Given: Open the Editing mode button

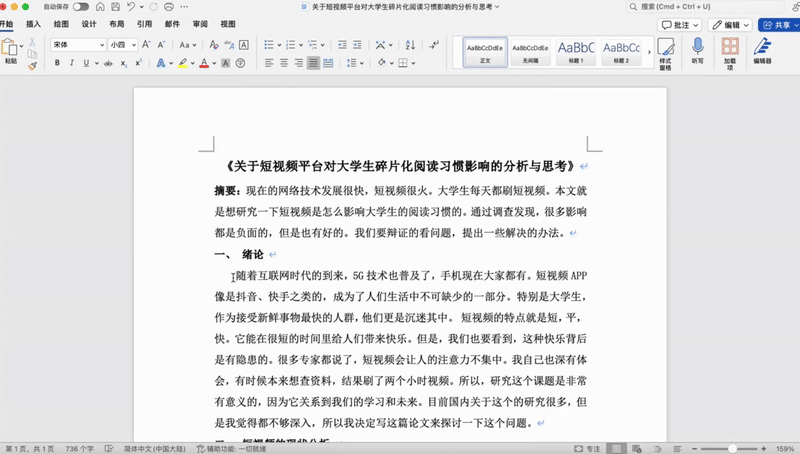Looking at the screenshot, I should point(730,25).
